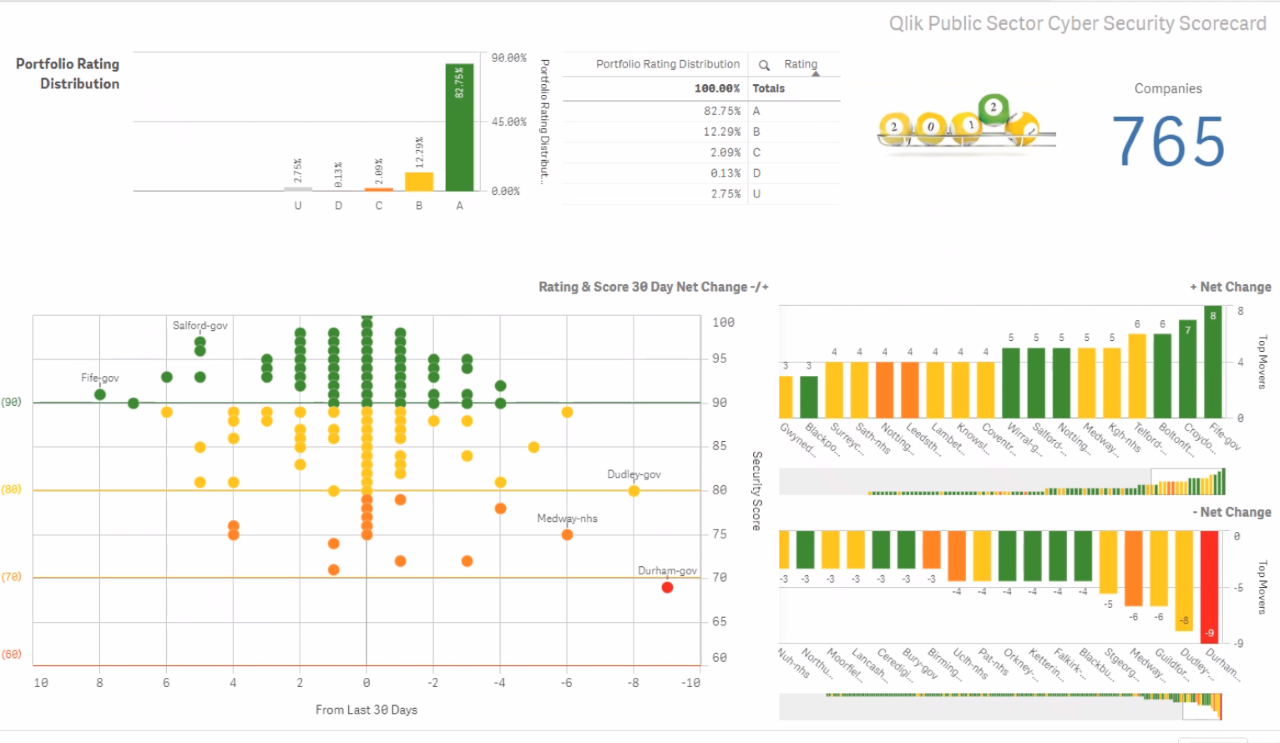This screenshot has height=743, width=1280.
Task: Select the Durham-gov red scatter point
Action: click(667, 587)
